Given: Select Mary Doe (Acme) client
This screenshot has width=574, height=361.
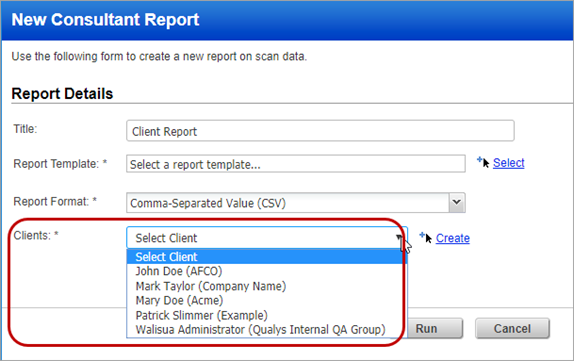Looking at the screenshot, I should [x=267, y=301].
